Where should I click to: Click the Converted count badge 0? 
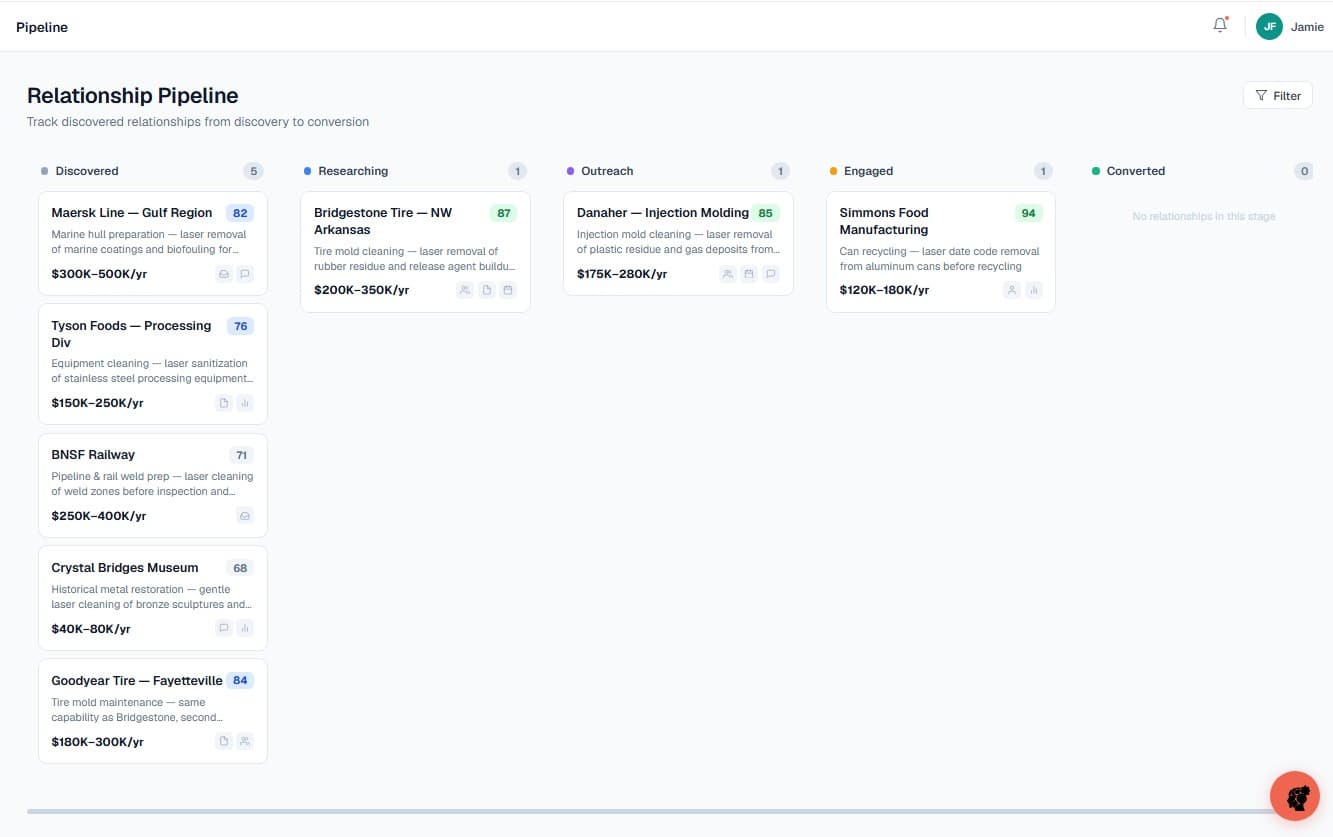tap(1304, 171)
